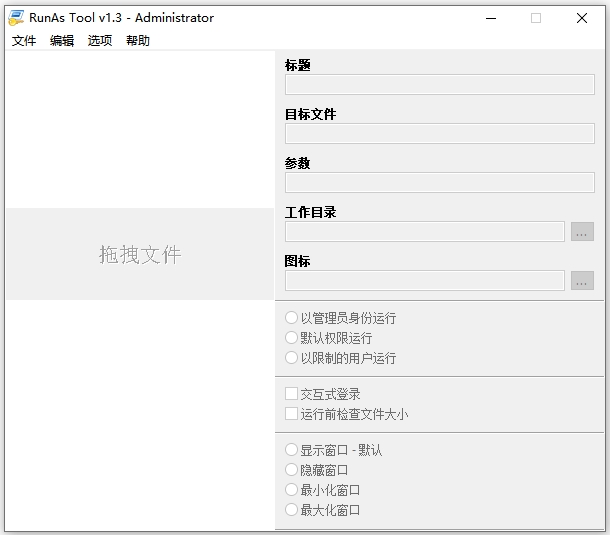The width and height of the screenshot is (610, 535).
Task: Open the 帮助 menu
Action: click(138, 40)
